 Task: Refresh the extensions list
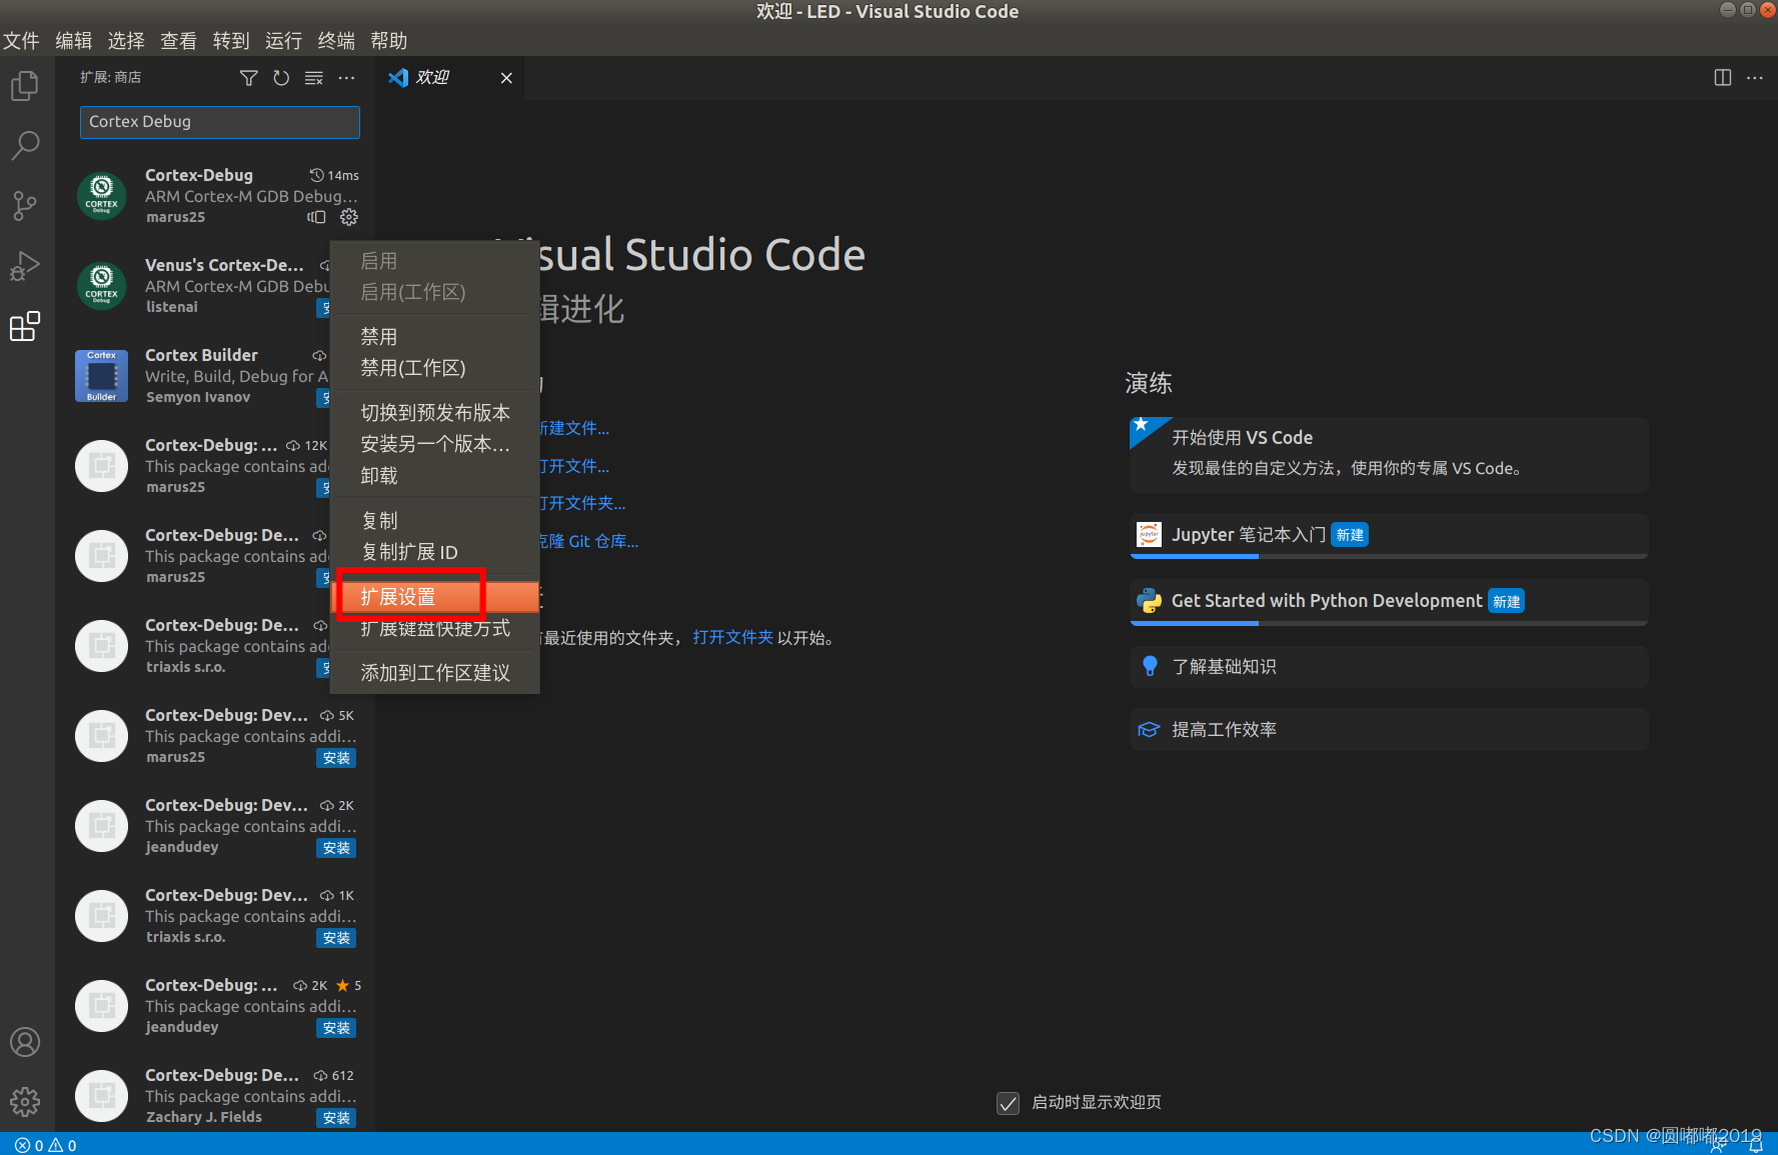pyautogui.click(x=281, y=77)
